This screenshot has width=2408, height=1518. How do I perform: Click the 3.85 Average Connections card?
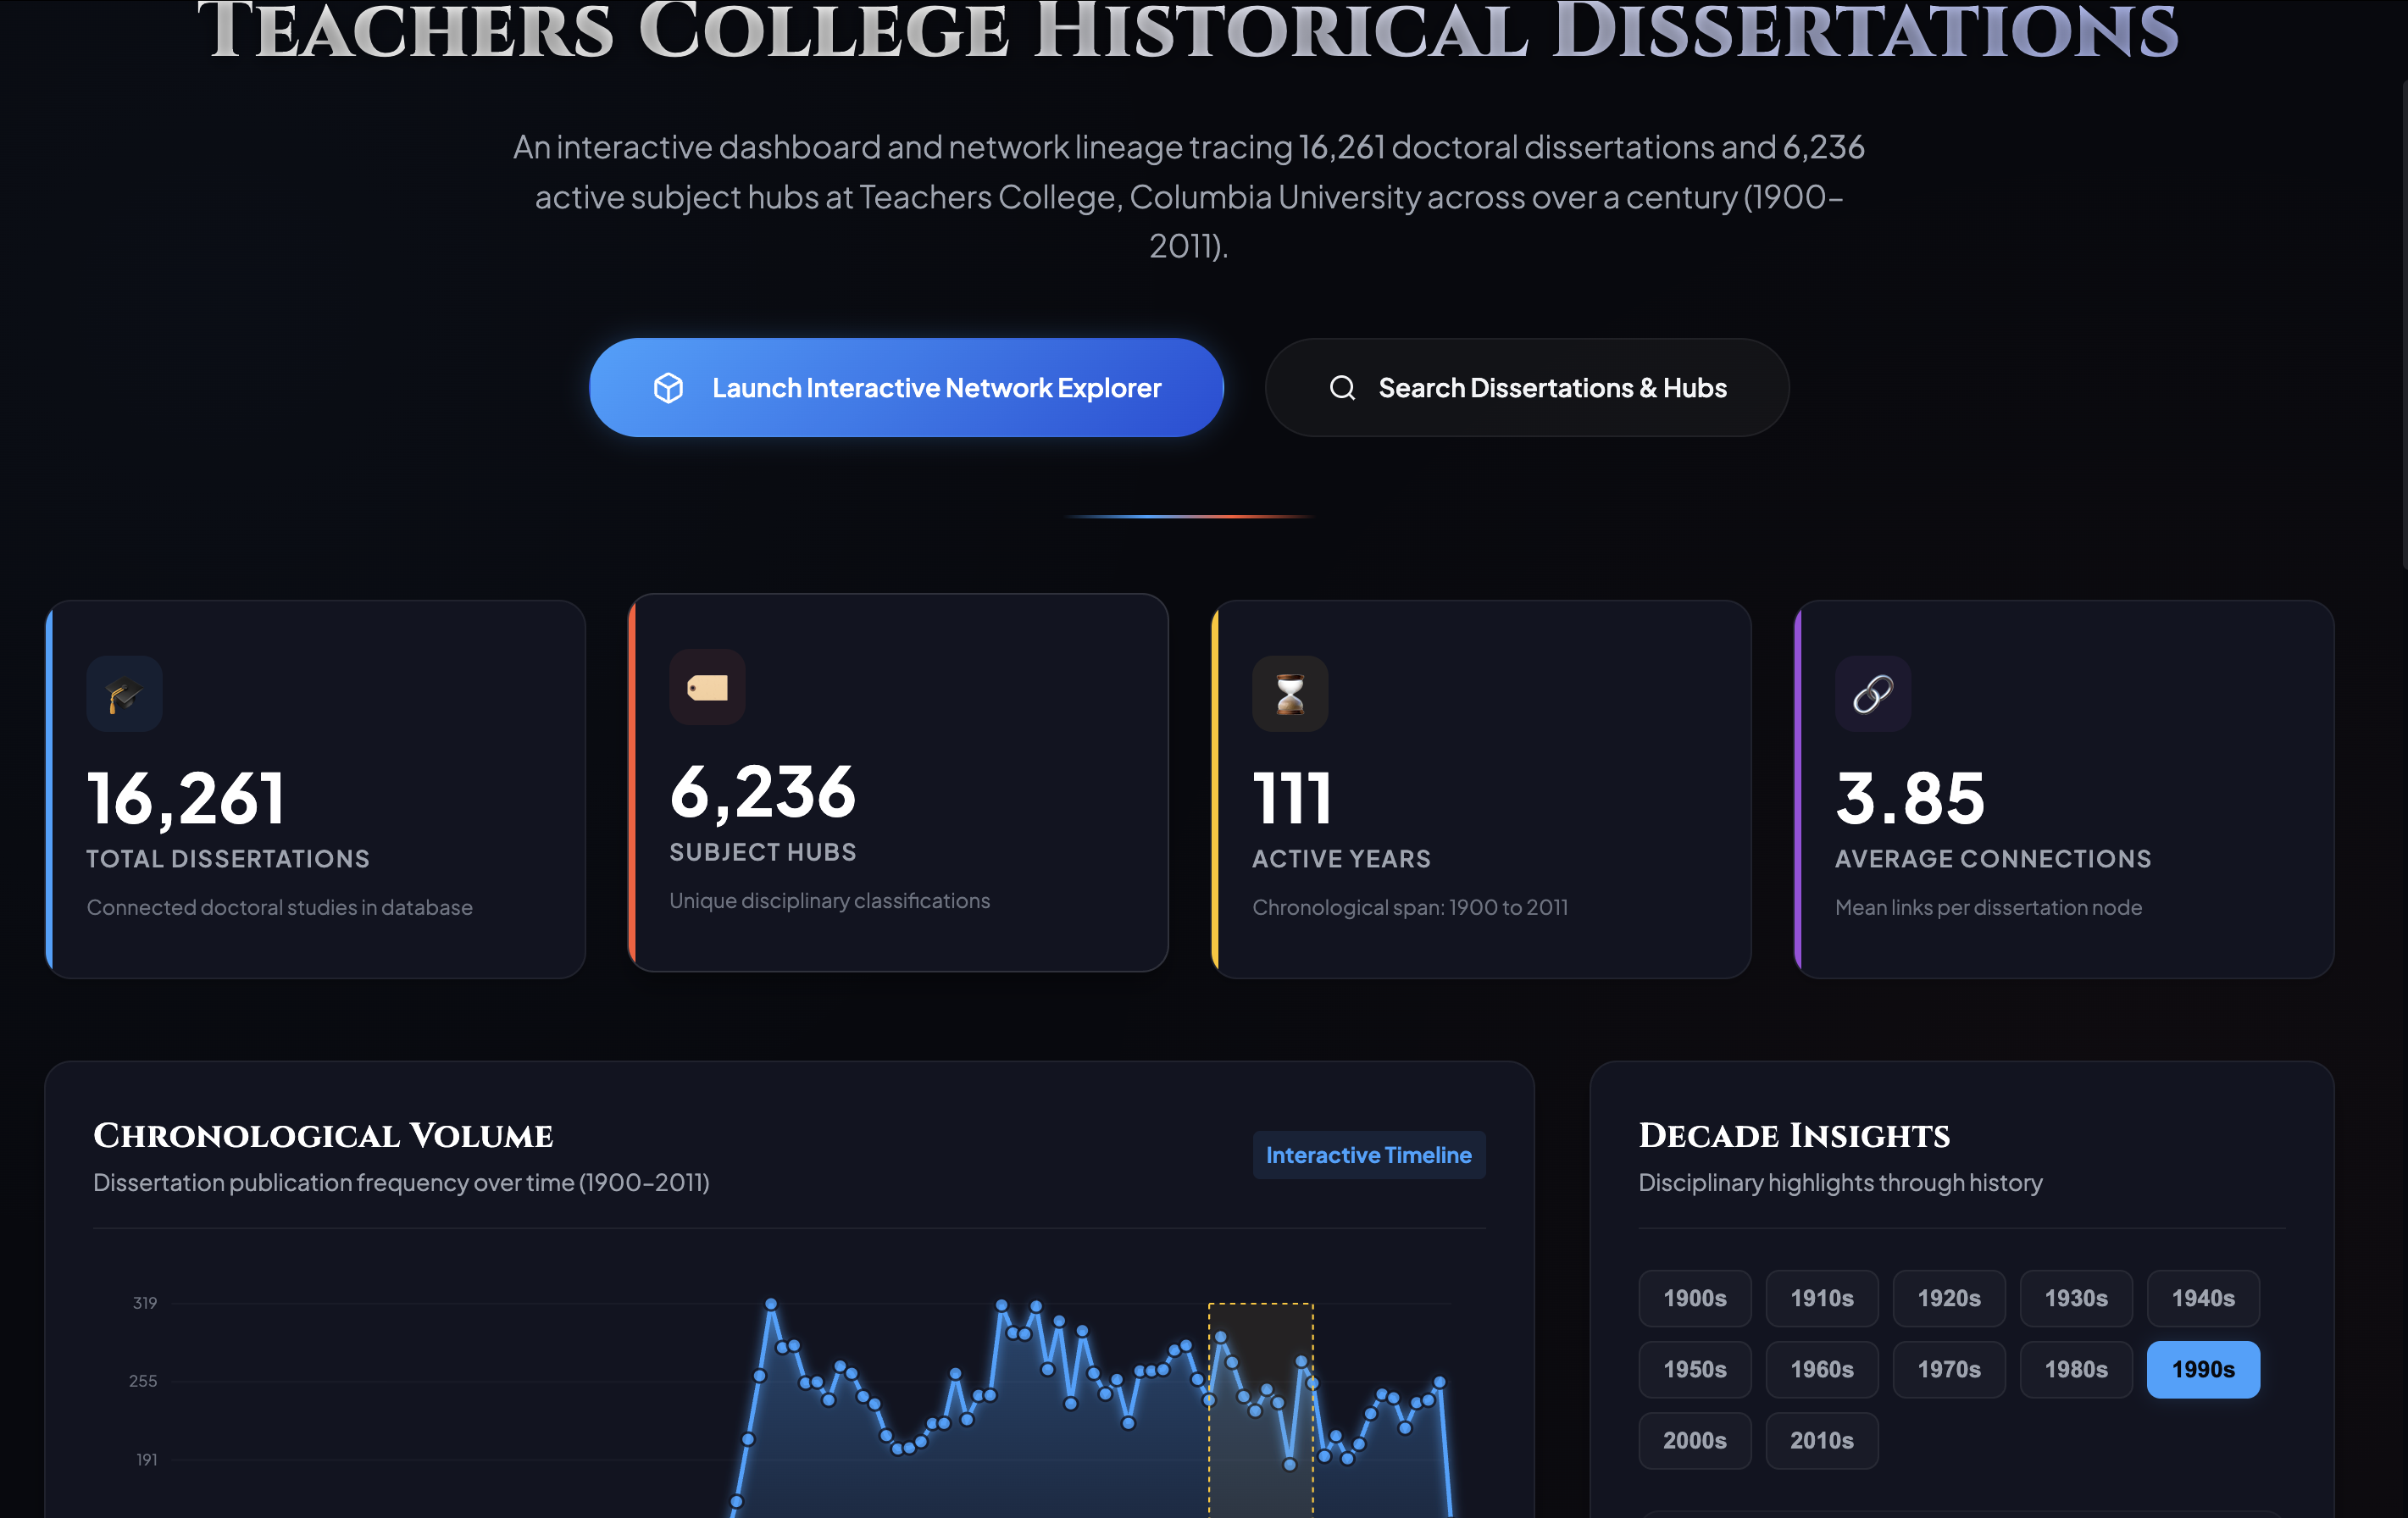[2064, 789]
